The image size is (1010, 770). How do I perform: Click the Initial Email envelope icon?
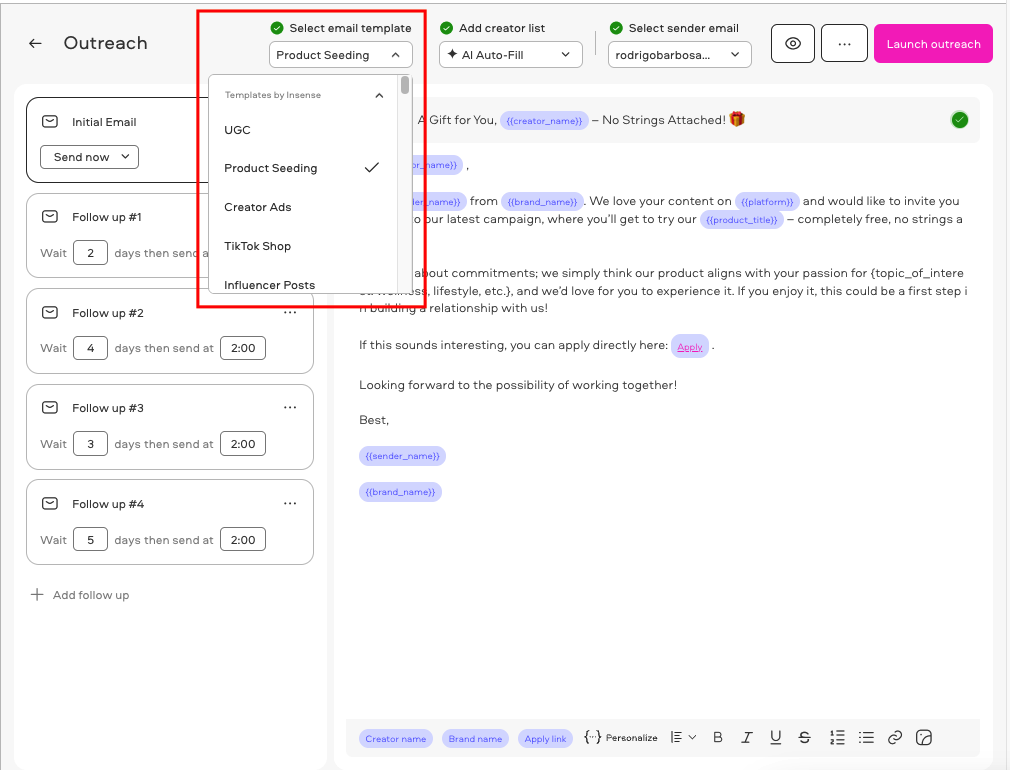coord(50,122)
